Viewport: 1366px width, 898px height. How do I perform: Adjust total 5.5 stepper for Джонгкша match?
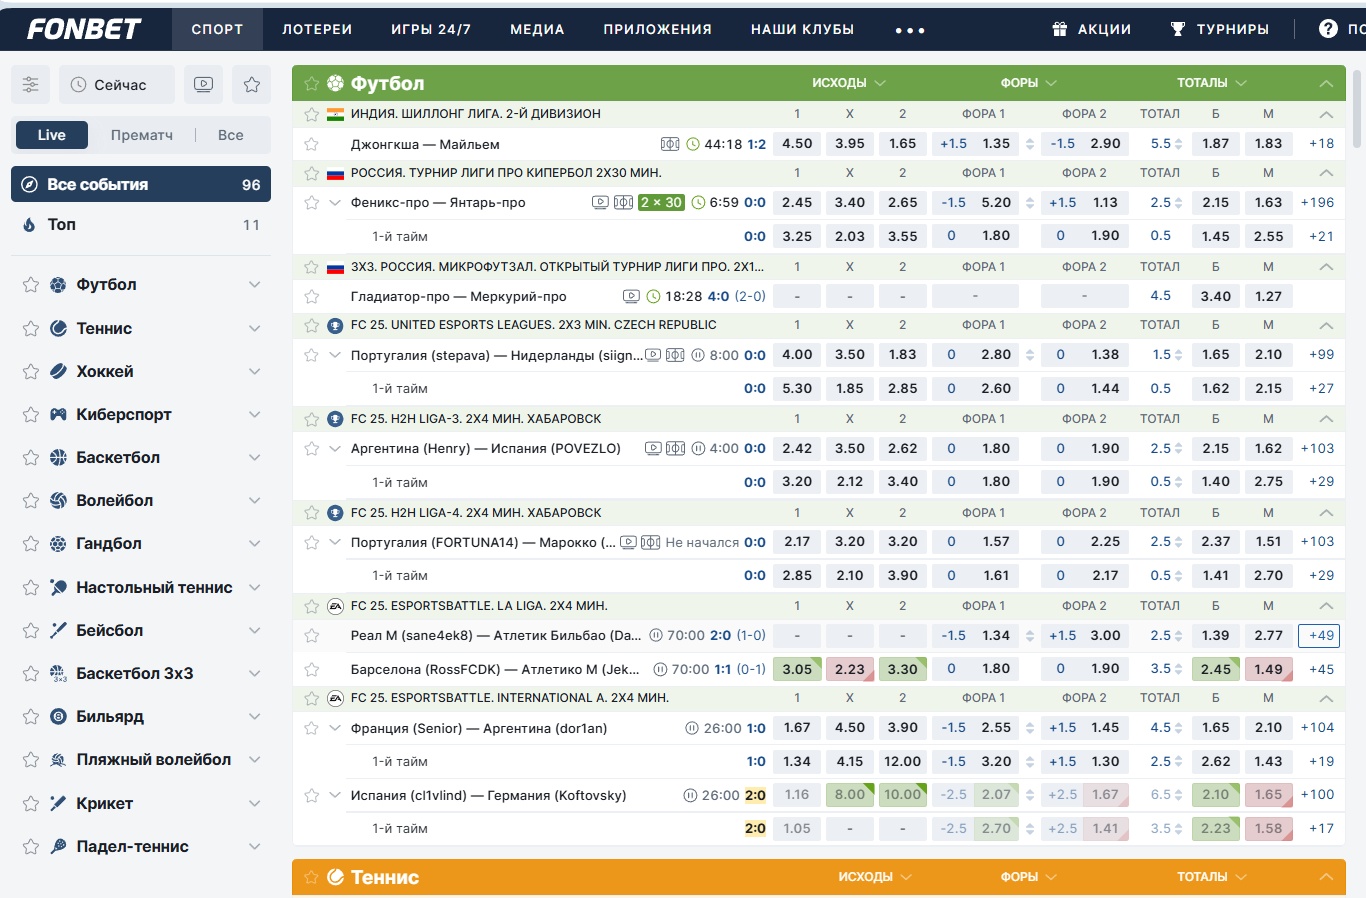(1178, 144)
